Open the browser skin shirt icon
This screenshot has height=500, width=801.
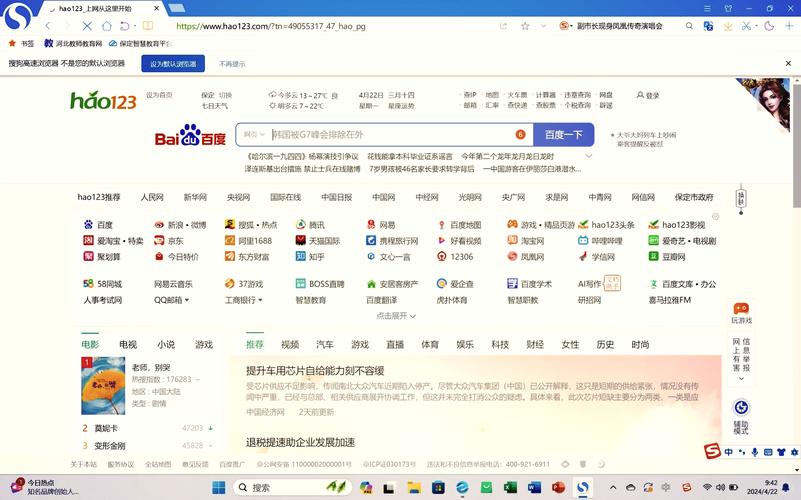click(x=728, y=8)
